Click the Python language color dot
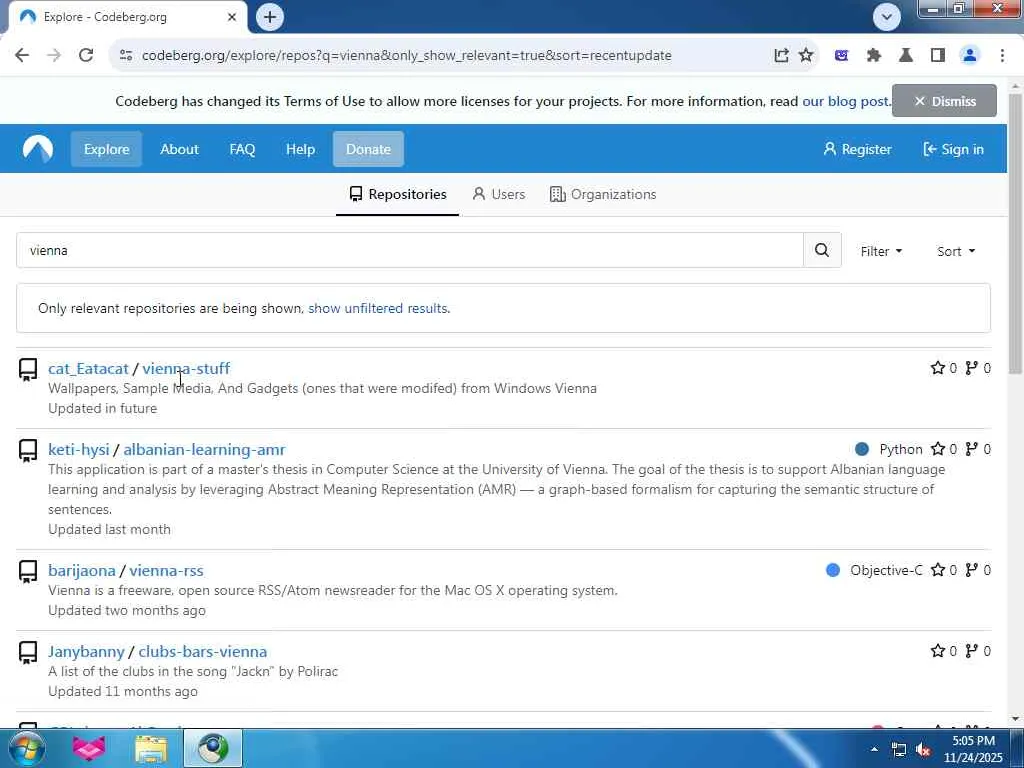The height and width of the screenshot is (768, 1024). tap(862, 449)
